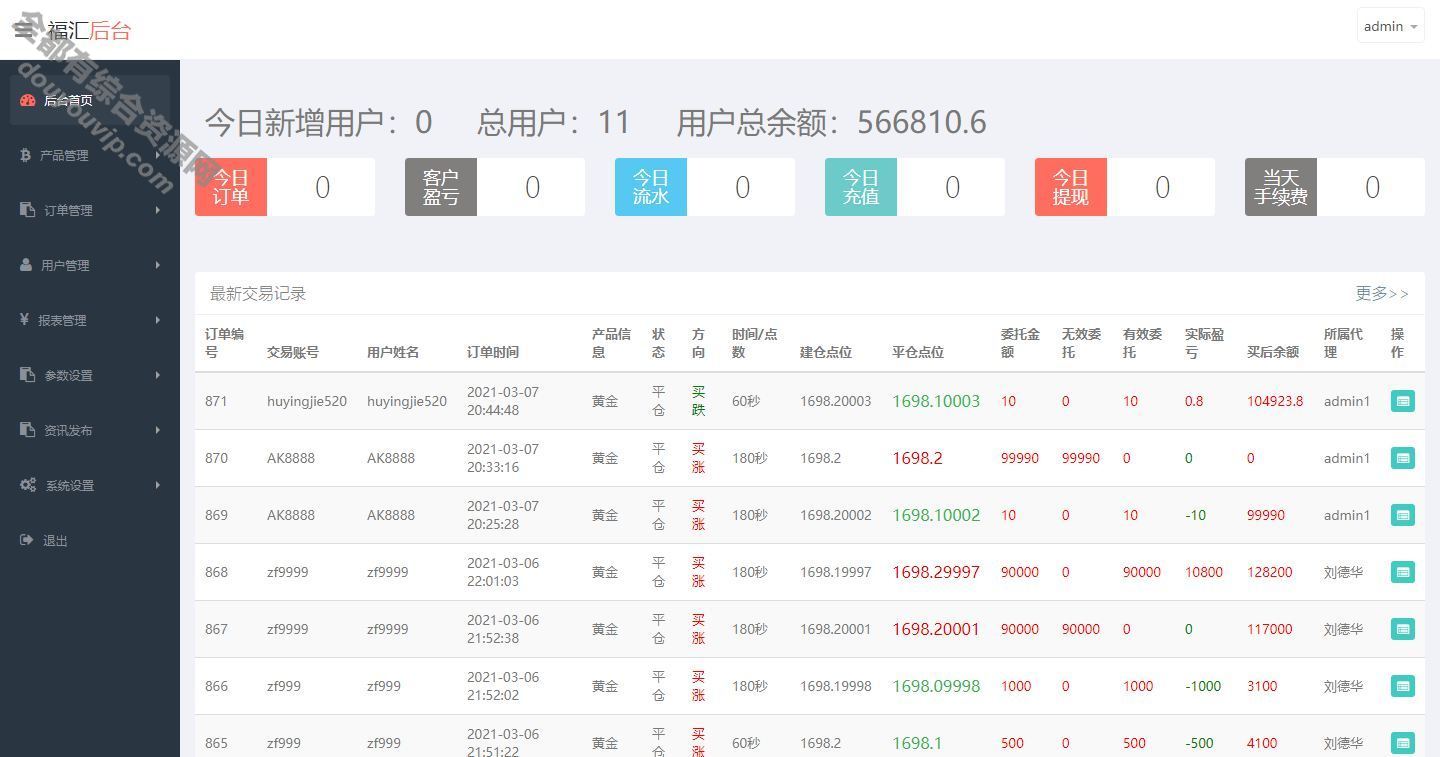Open the 后台首页 menu item
Viewport: 1440px width, 757px height.
click(x=90, y=100)
